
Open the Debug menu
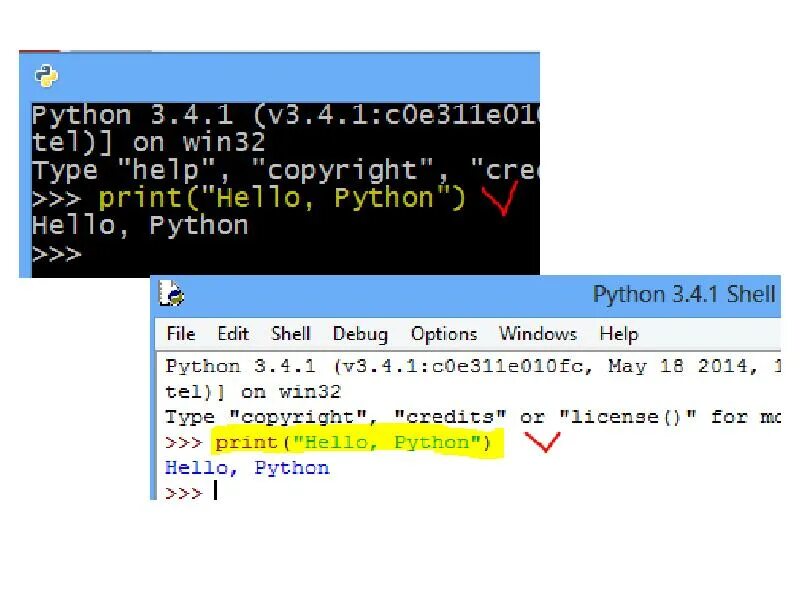tap(360, 334)
